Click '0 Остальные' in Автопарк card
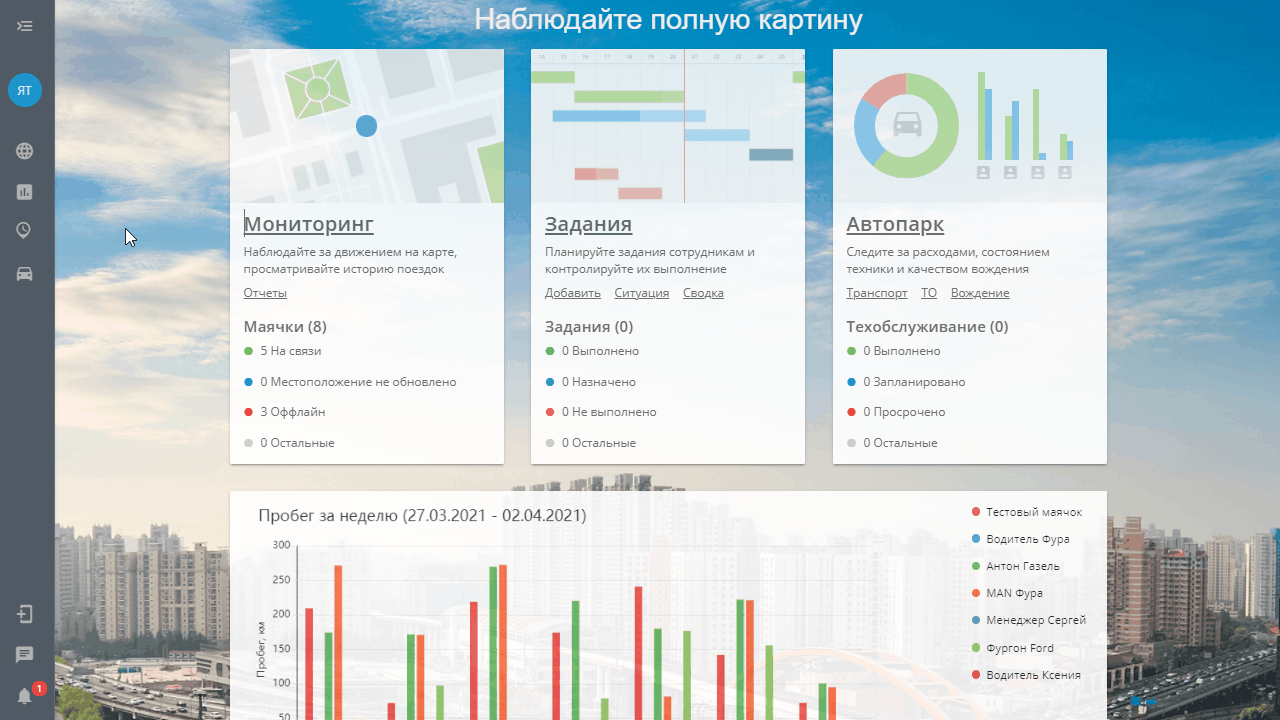 pyautogui.click(x=892, y=443)
